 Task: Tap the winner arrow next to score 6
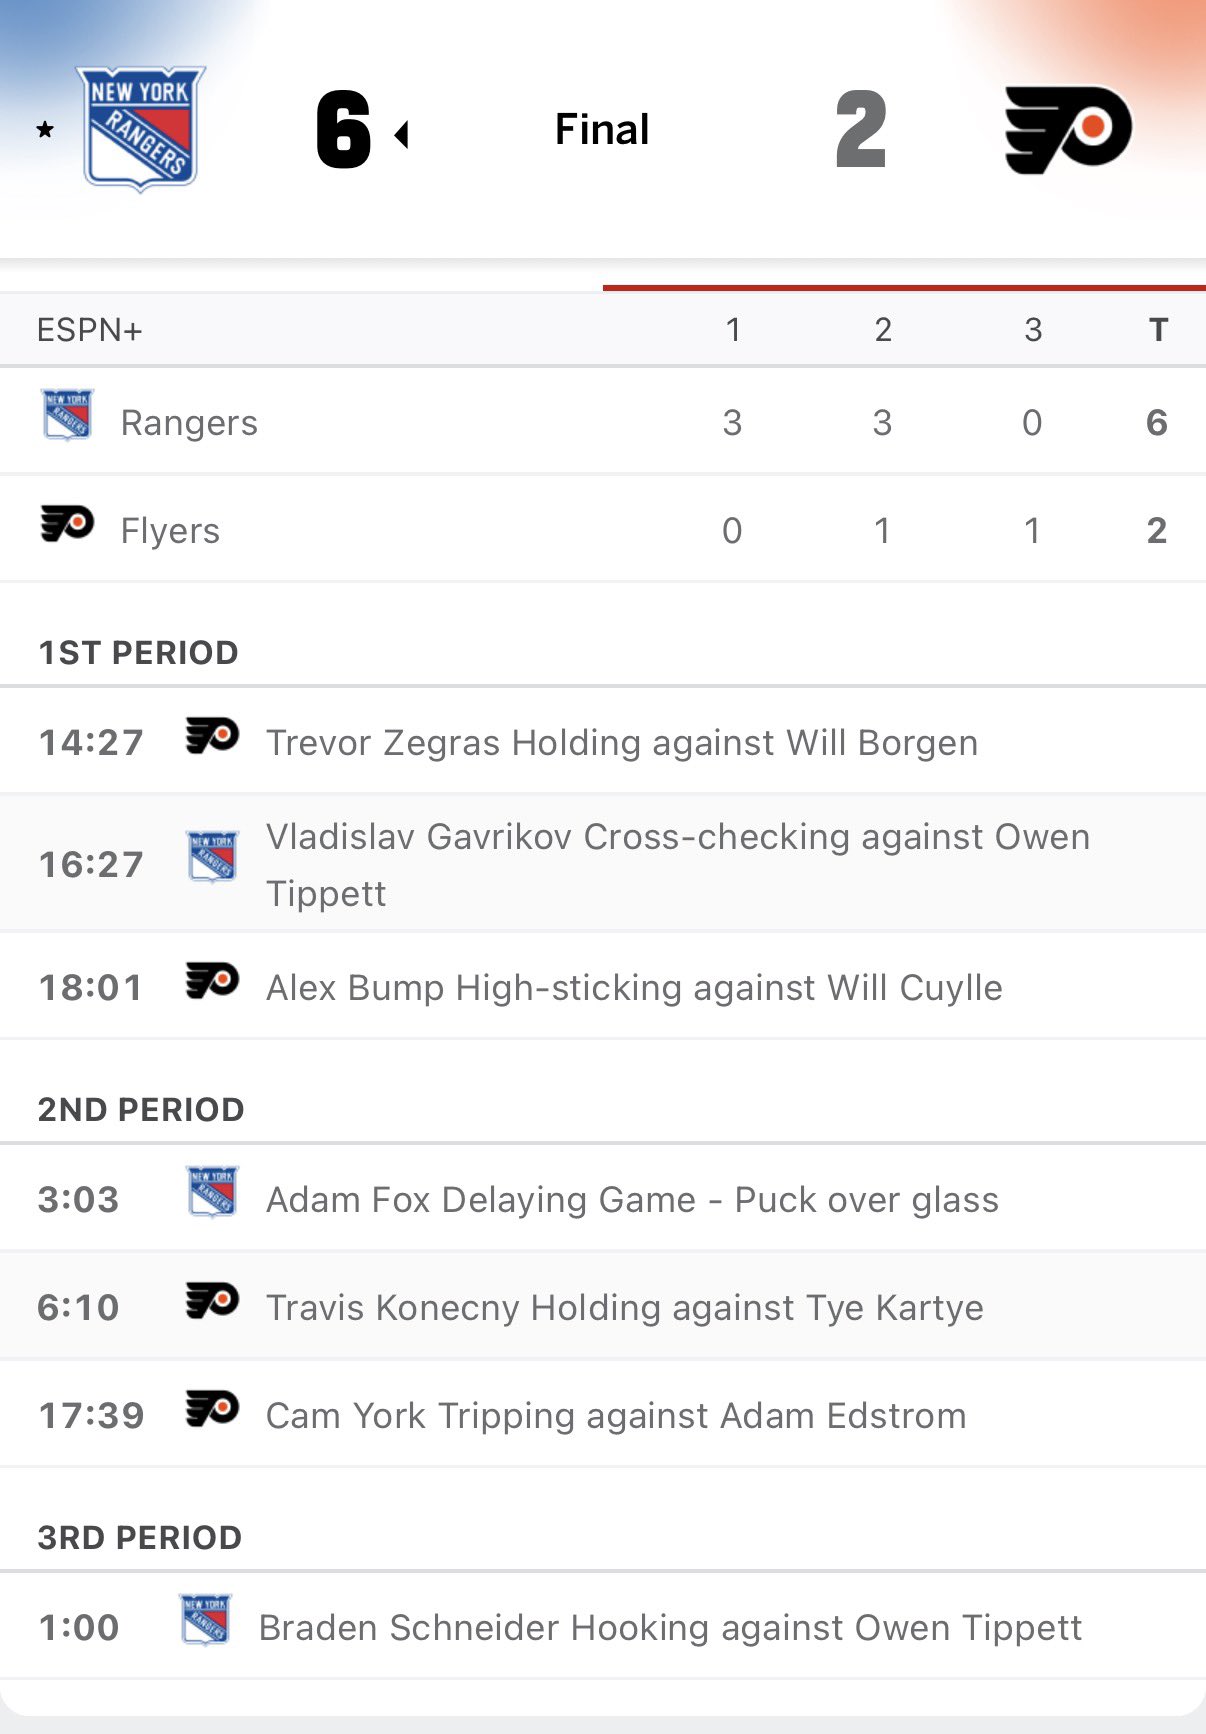pos(402,134)
